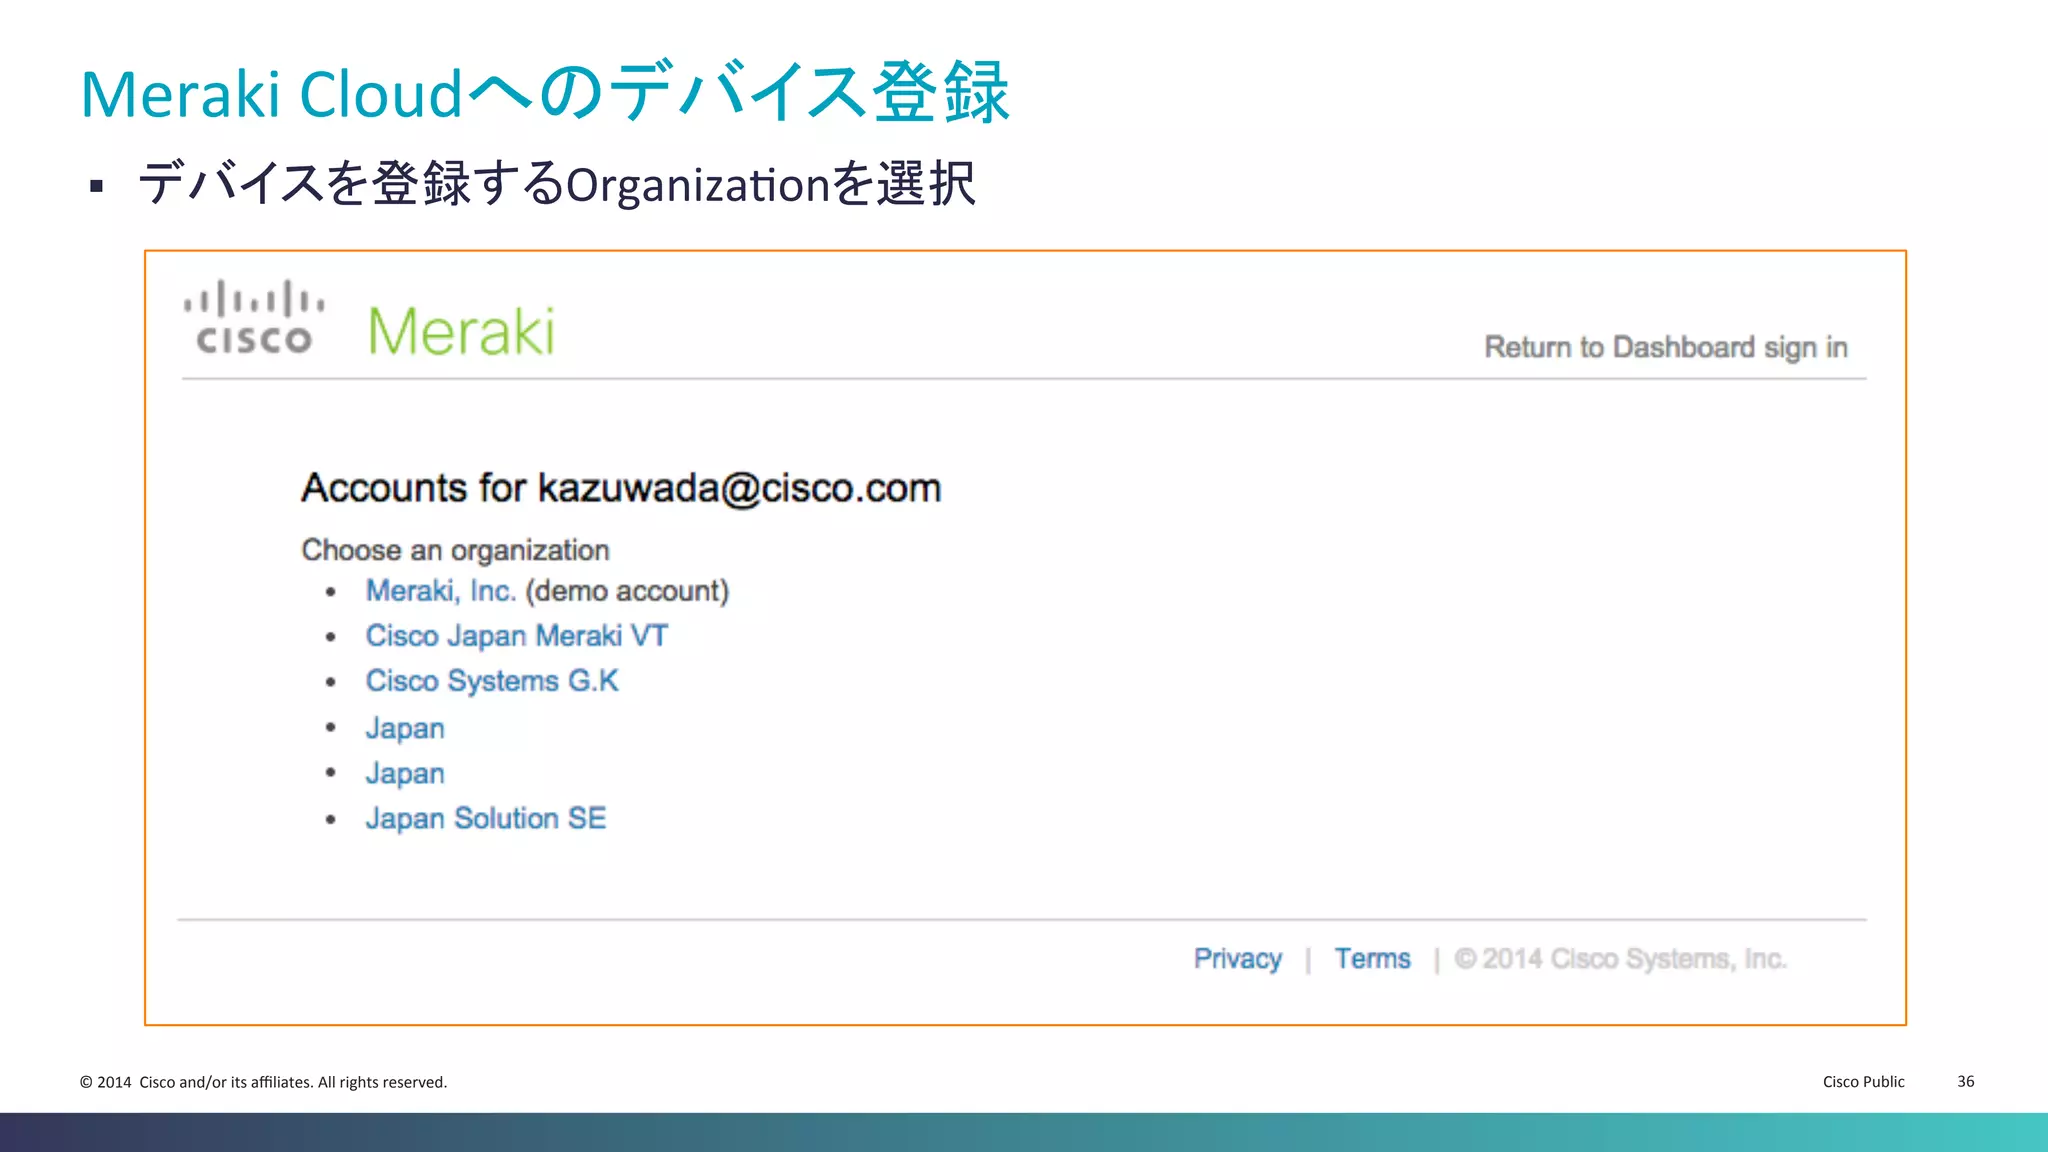Viewport: 2048px width, 1152px height.
Task: Open Return to Dashboard sign in link
Action: coord(1666,348)
